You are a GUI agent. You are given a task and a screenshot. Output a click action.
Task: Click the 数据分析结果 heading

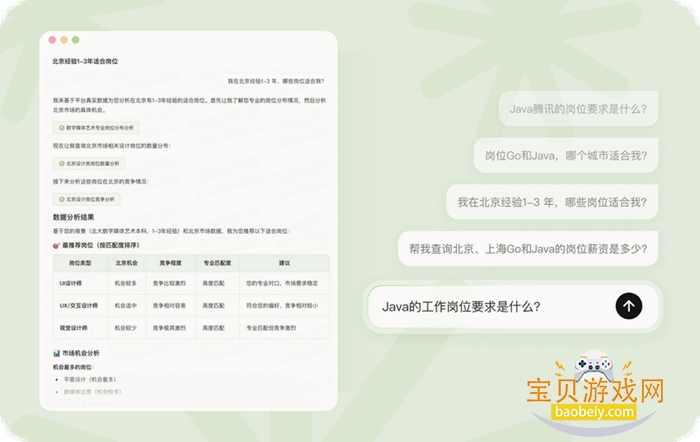coord(73,217)
